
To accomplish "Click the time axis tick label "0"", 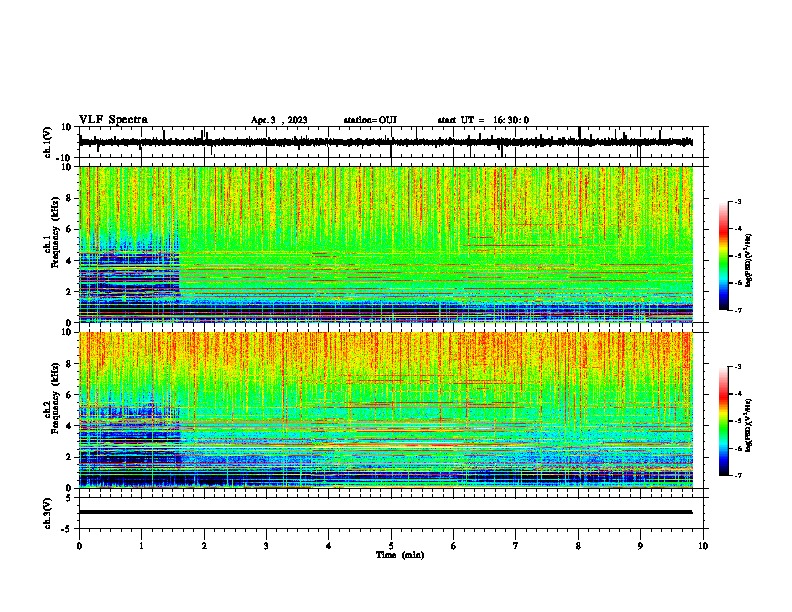I will 79,546.
